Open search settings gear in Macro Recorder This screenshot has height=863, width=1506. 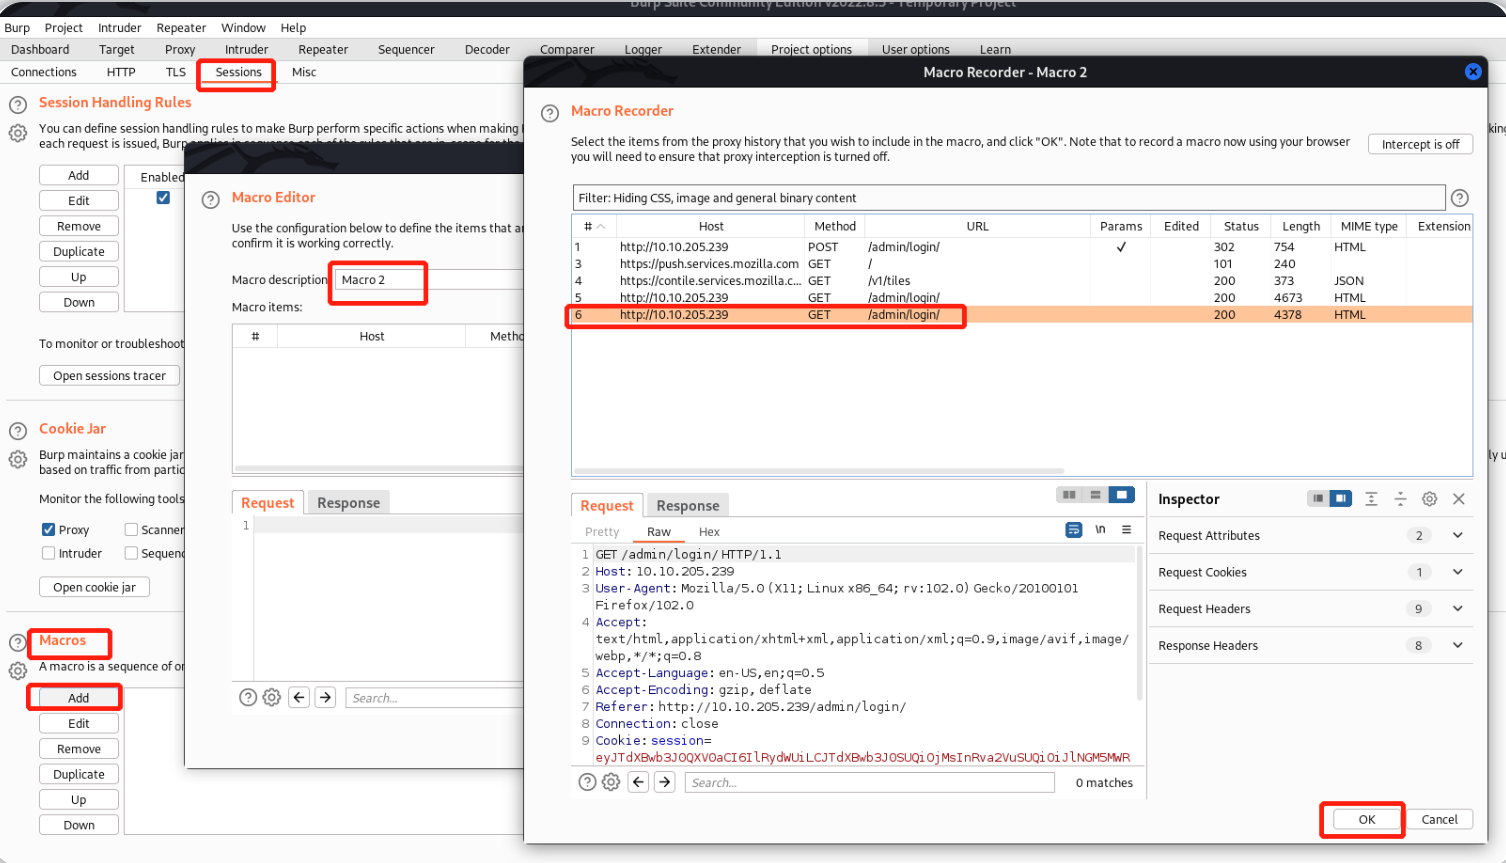pos(611,782)
